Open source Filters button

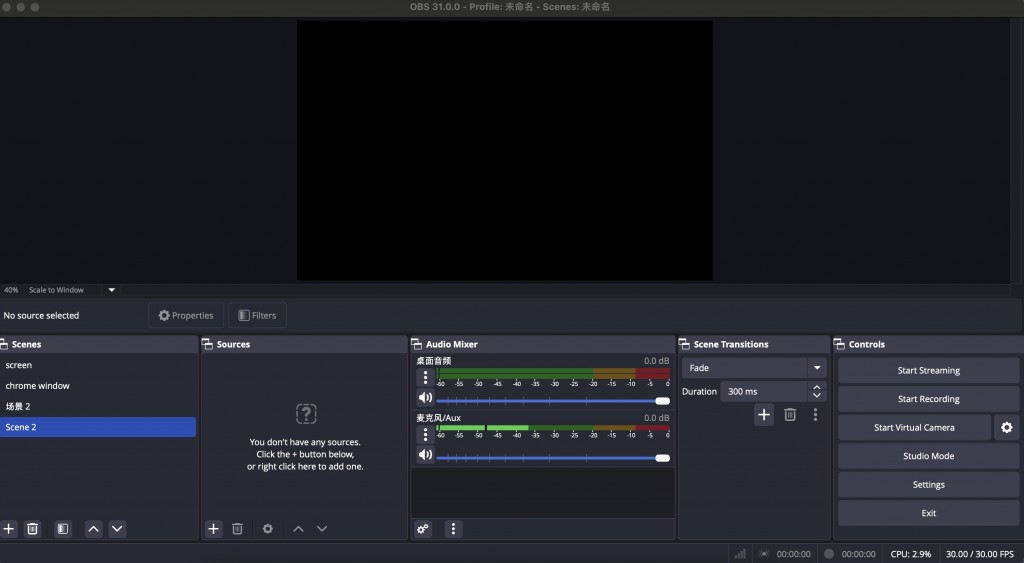pos(257,315)
